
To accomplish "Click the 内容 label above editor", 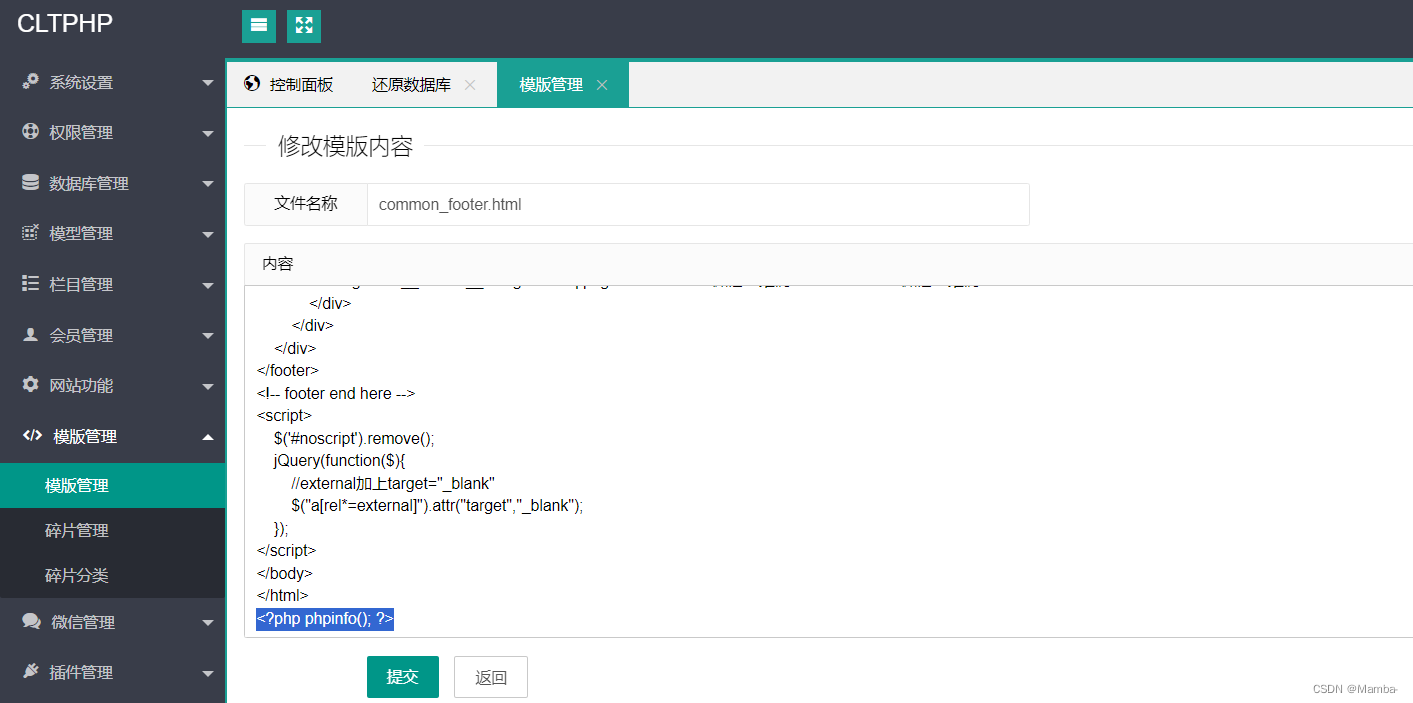I will 278,264.
